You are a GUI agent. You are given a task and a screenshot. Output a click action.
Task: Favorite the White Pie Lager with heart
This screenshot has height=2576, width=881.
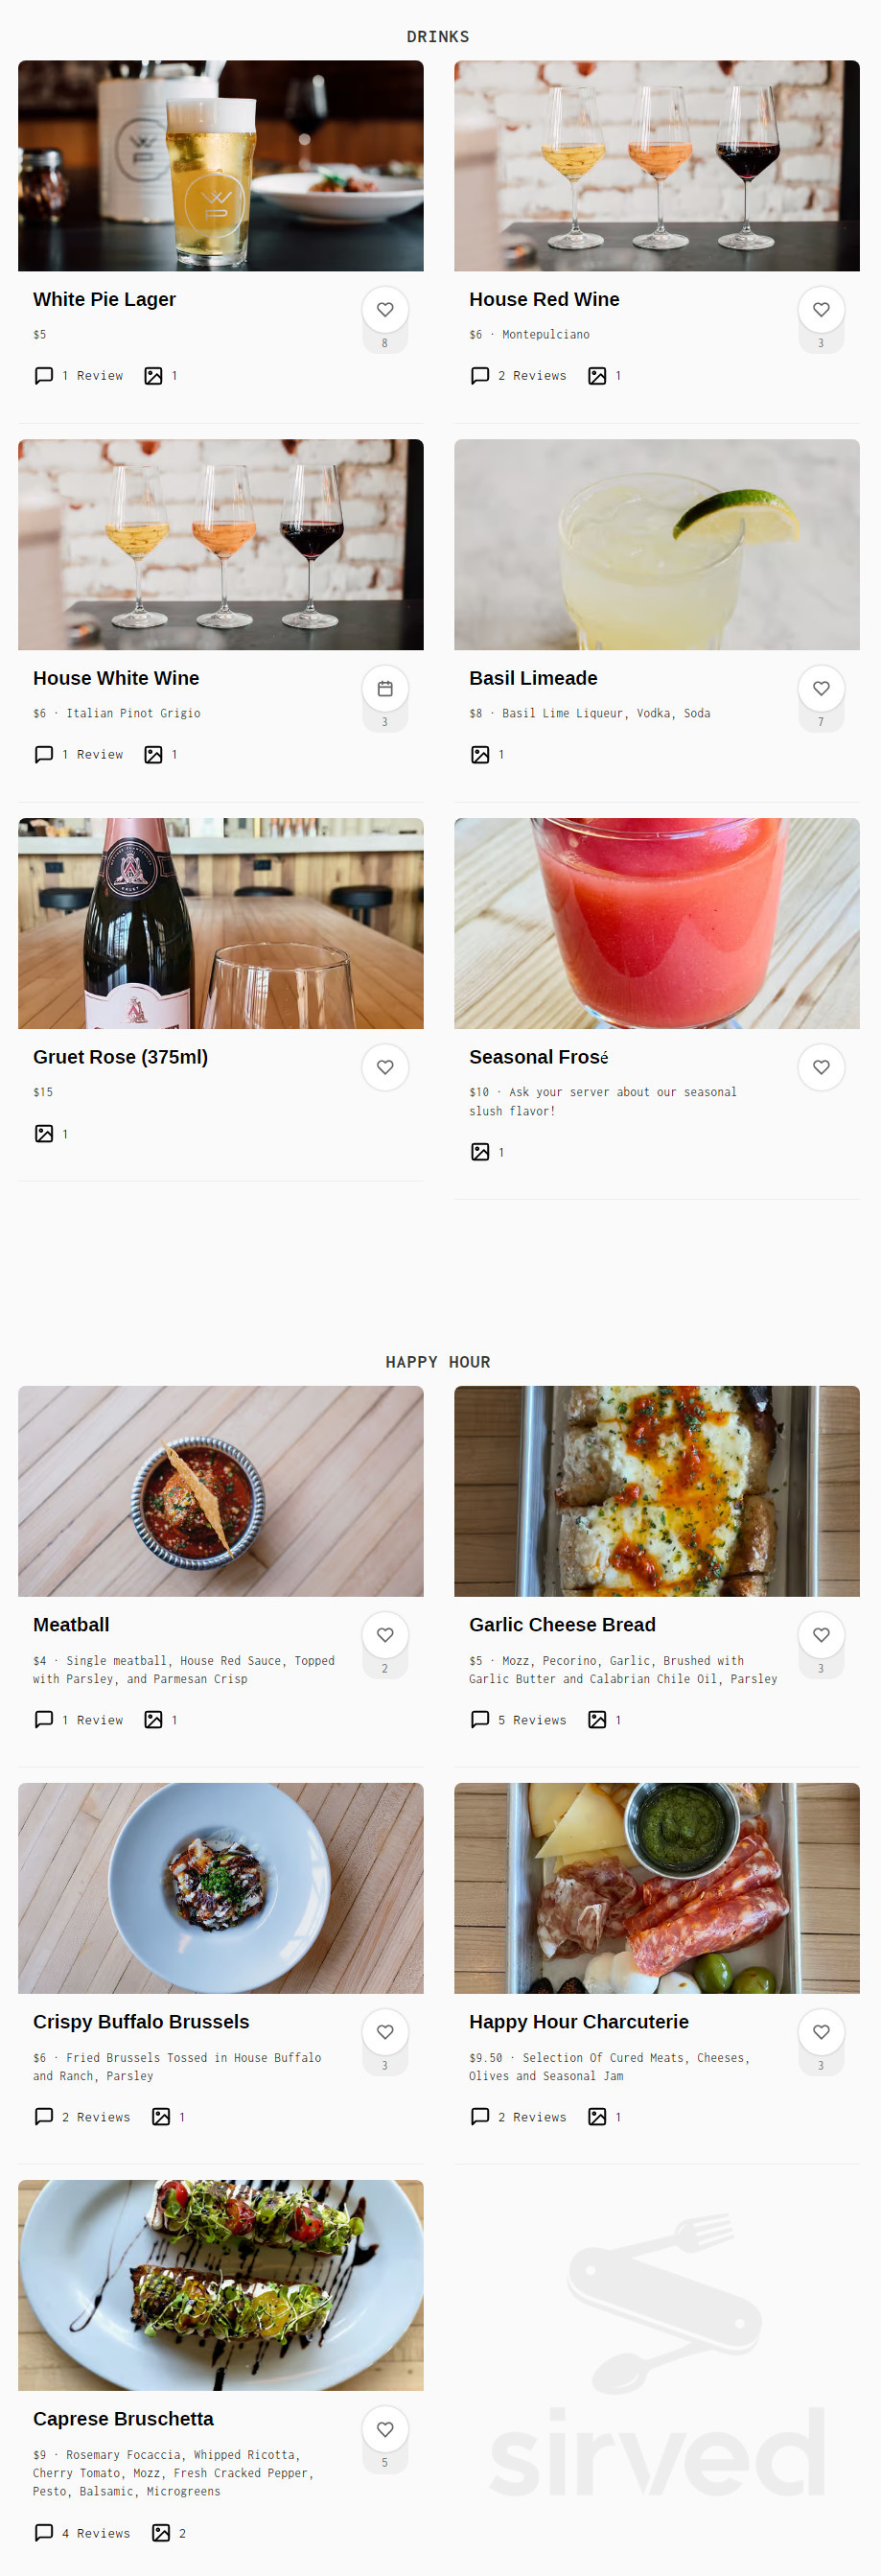(x=384, y=310)
